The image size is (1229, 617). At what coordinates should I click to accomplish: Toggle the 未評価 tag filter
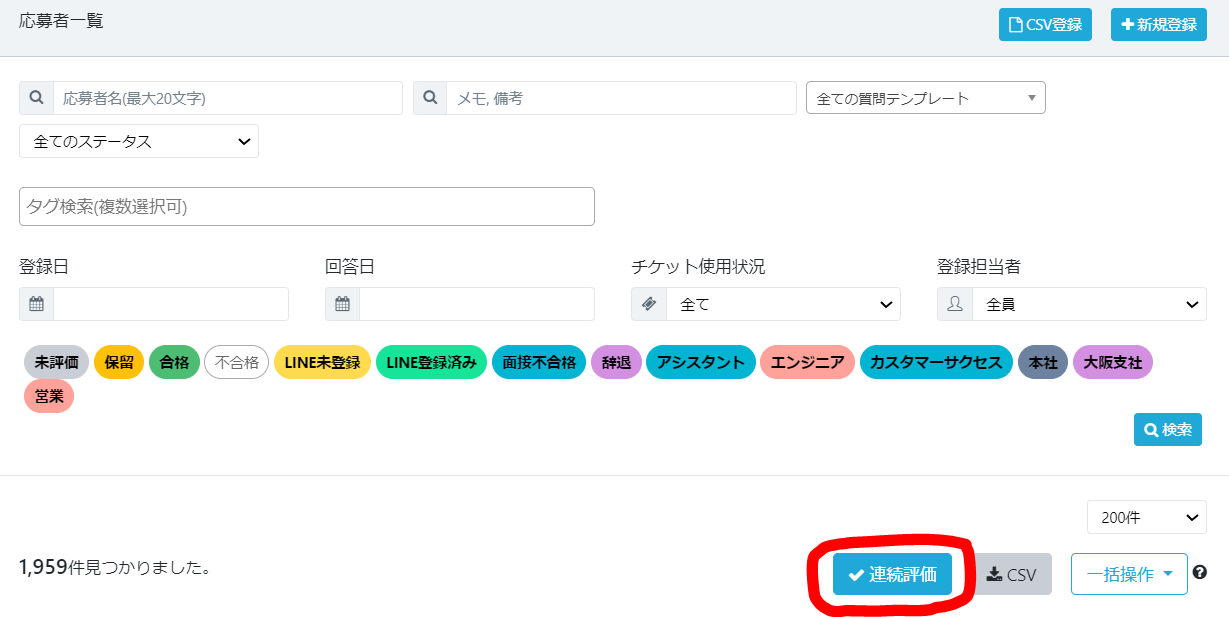pos(57,362)
